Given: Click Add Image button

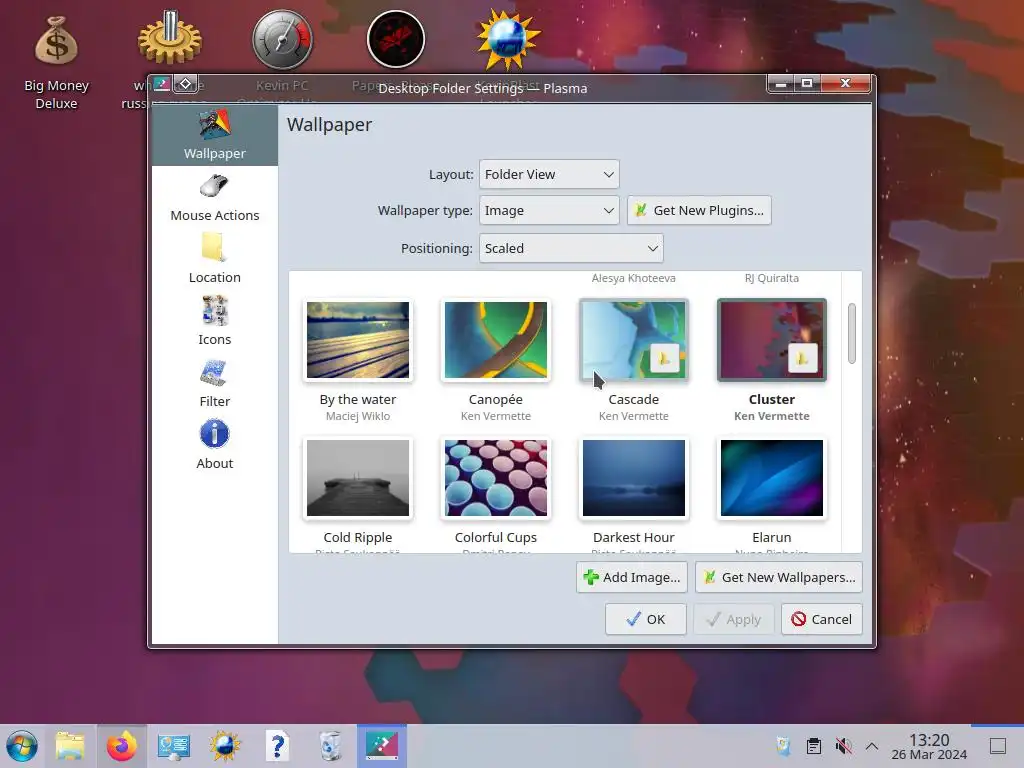Looking at the screenshot, I should (x=632, y=577).
